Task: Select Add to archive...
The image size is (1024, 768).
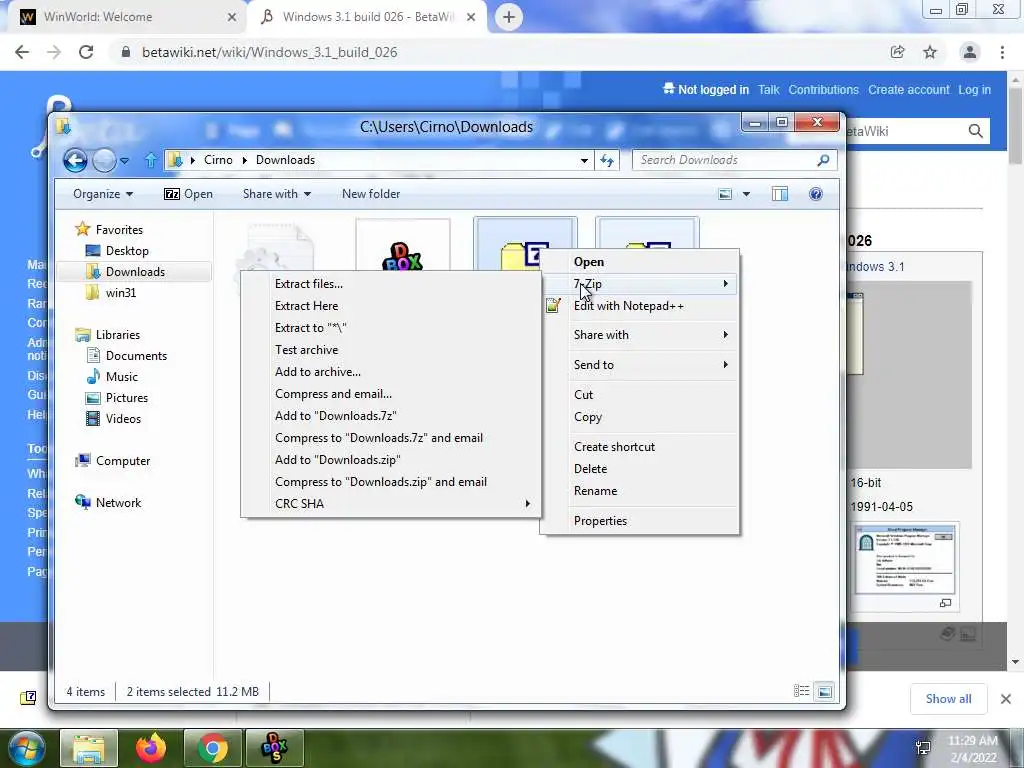Action: click(x=391, y=372)
